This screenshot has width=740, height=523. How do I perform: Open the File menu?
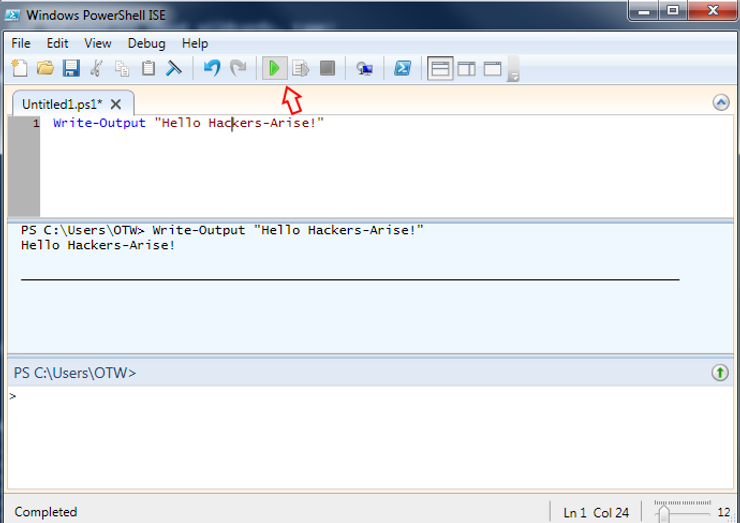click(21, 43)
